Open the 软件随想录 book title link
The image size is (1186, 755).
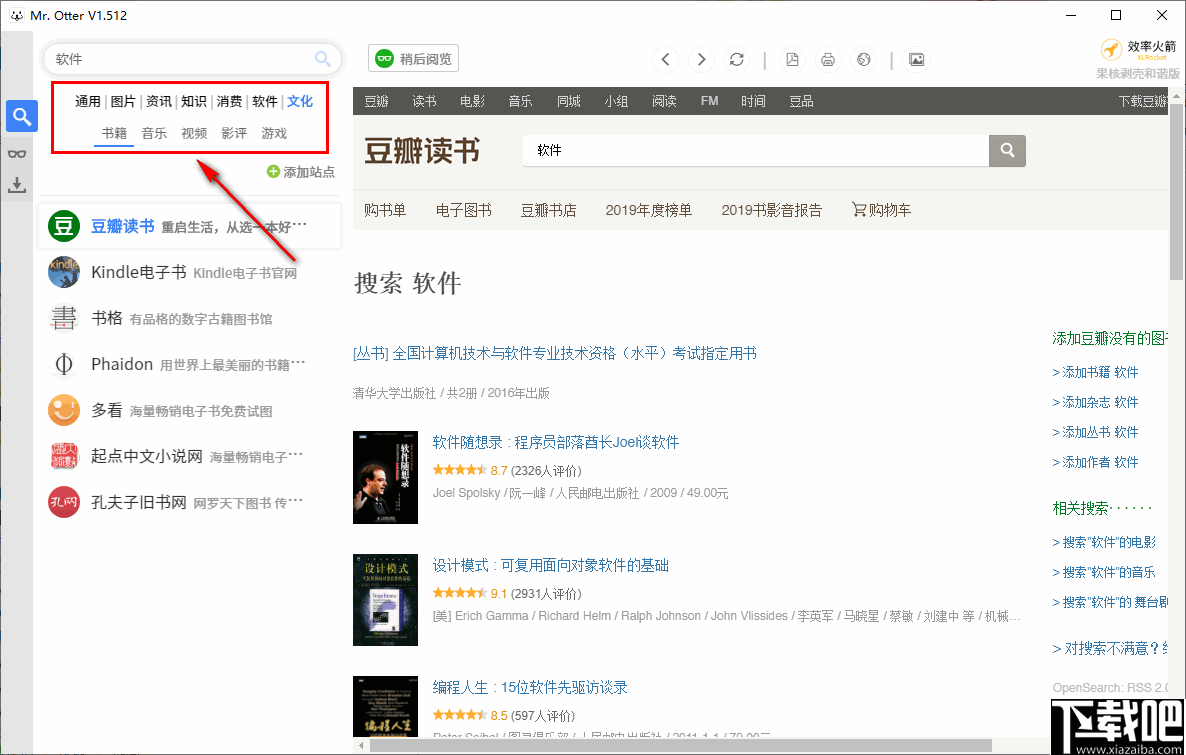pos(556,442)
